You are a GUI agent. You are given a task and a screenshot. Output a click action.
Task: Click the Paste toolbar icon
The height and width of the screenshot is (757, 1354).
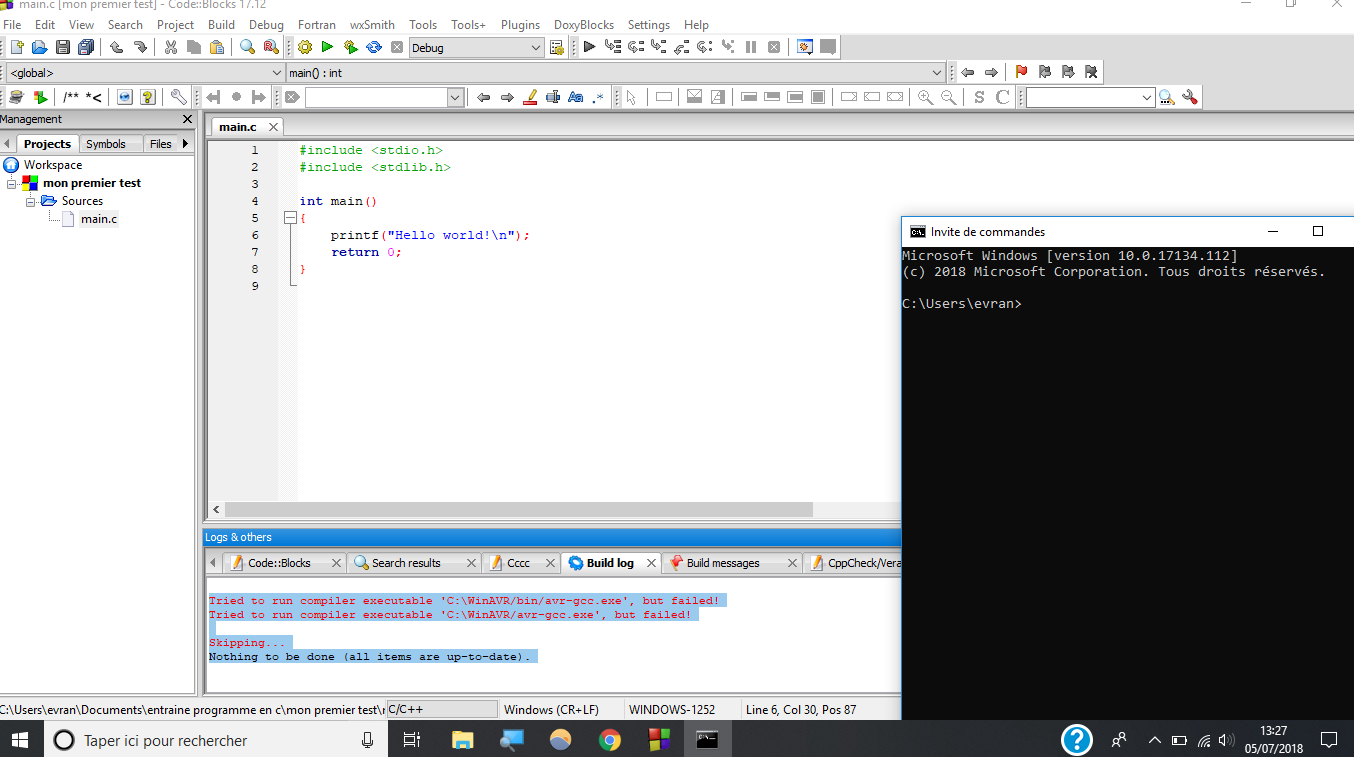coord(215,46)
